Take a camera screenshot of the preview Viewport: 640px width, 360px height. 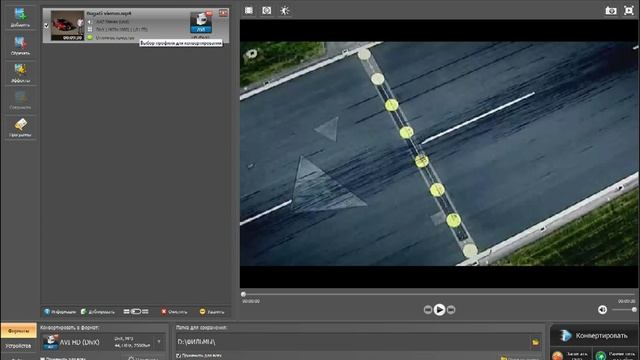(611, 11)
